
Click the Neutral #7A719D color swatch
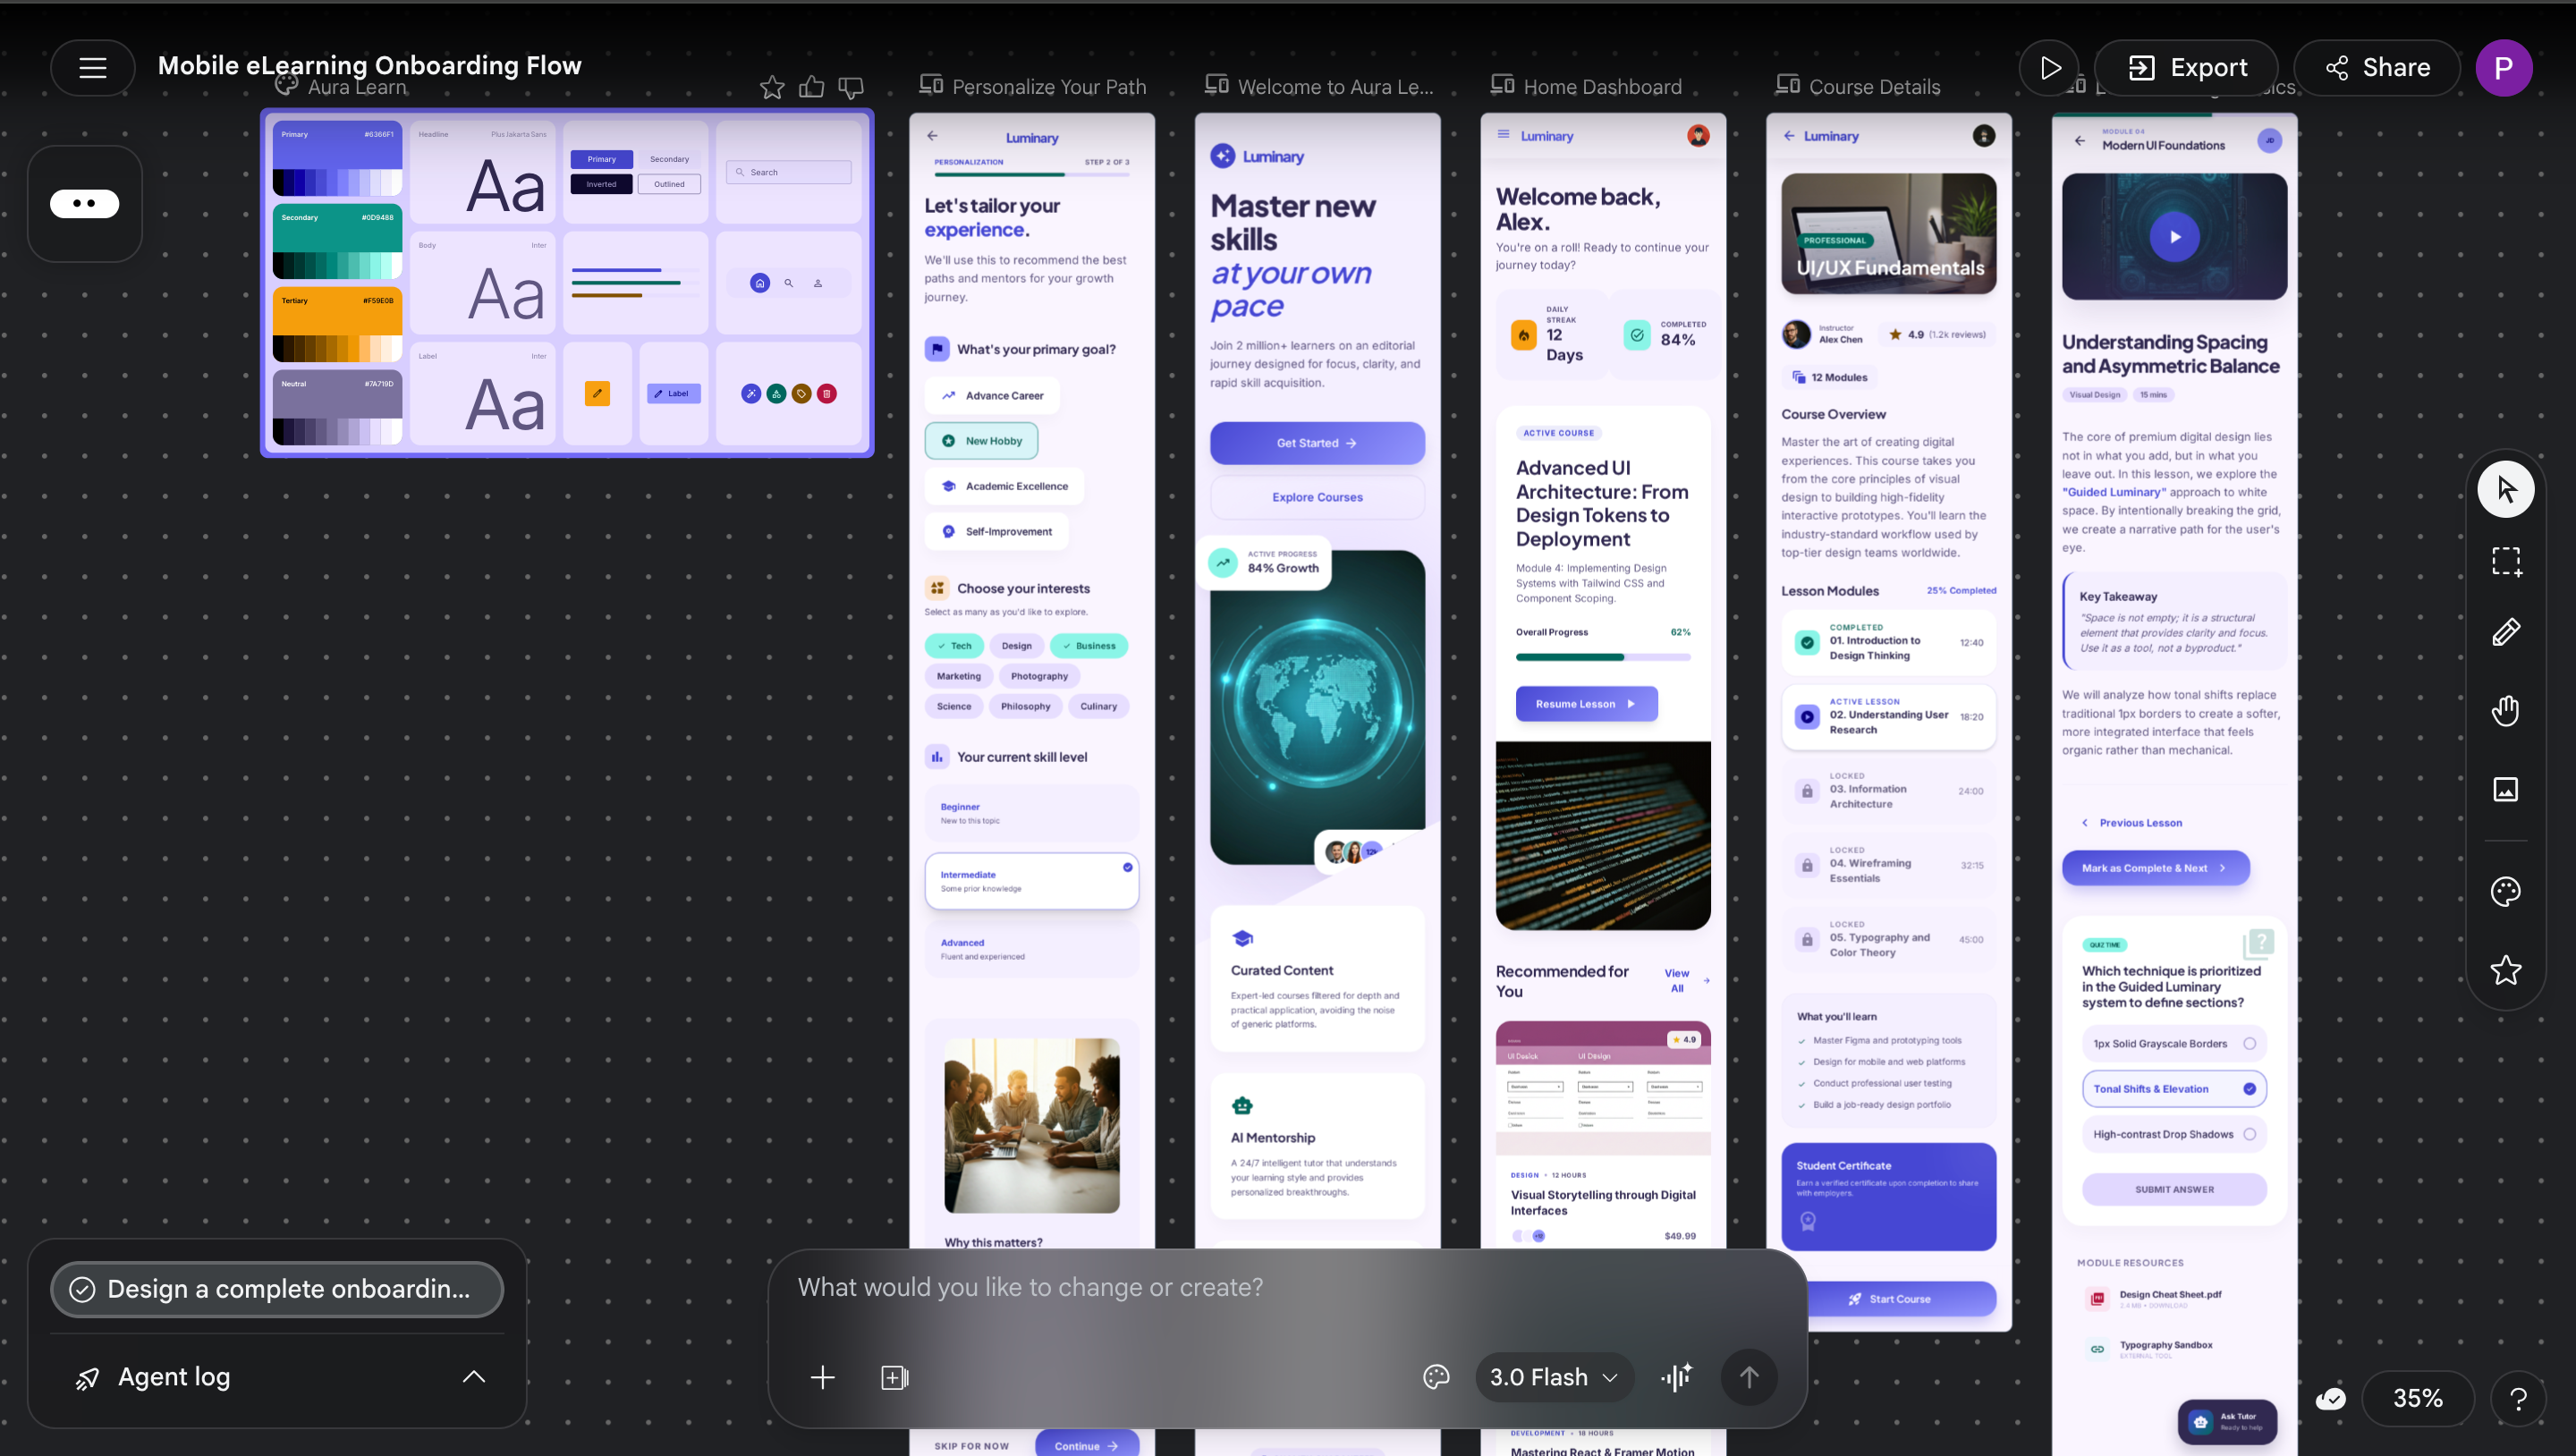pyautogui.click(x=337, y=408)
